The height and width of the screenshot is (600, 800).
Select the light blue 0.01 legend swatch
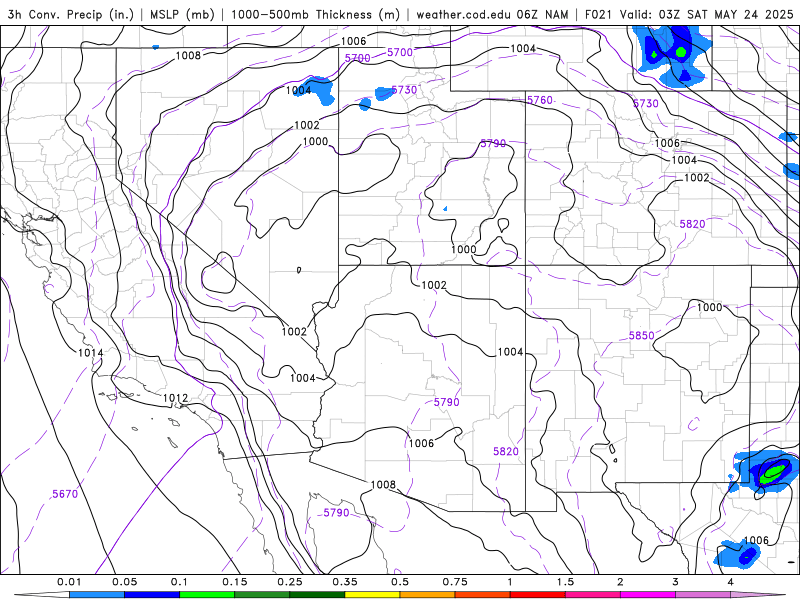[x=96, y=595]
